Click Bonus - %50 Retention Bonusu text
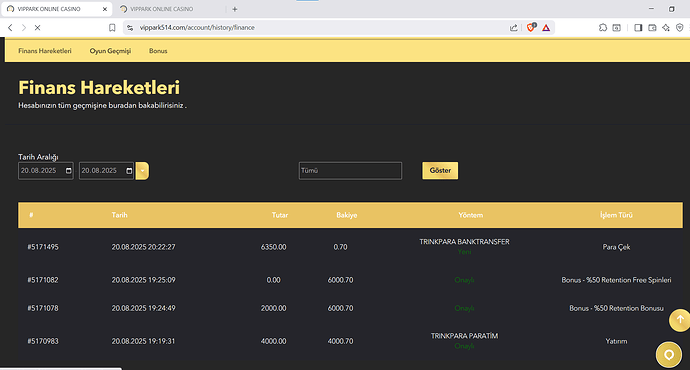The image size is (690, 370). [616, 308]
